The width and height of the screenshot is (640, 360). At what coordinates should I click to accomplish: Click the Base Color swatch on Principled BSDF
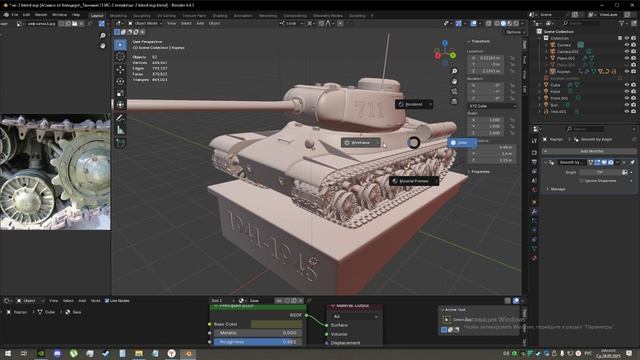click(x=276, y=324)
